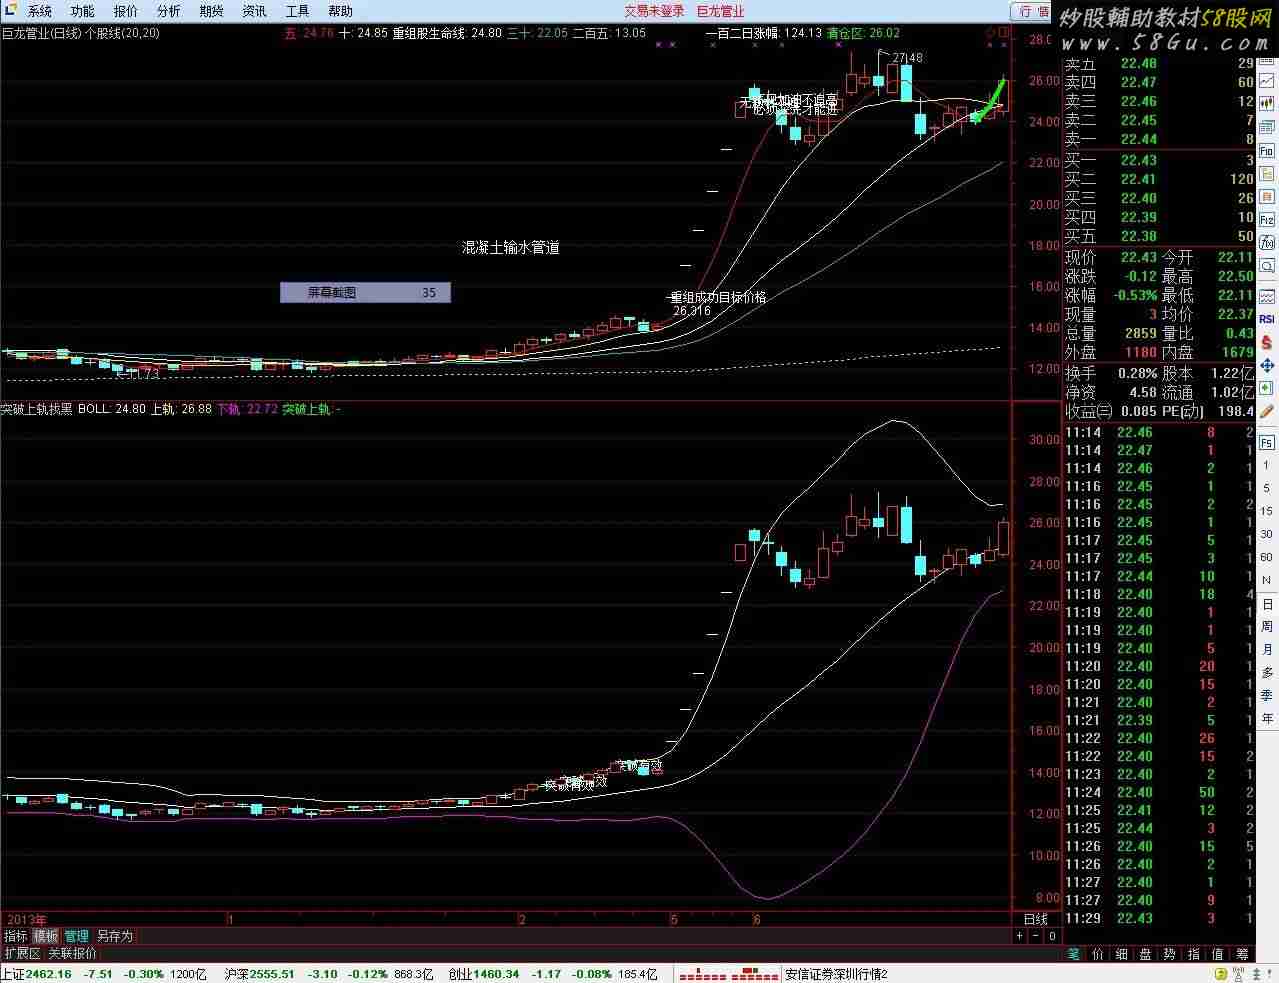Switch to 多 multi-day period
This screenshot has height=983, width=1279.
(x=1267, y=672)
